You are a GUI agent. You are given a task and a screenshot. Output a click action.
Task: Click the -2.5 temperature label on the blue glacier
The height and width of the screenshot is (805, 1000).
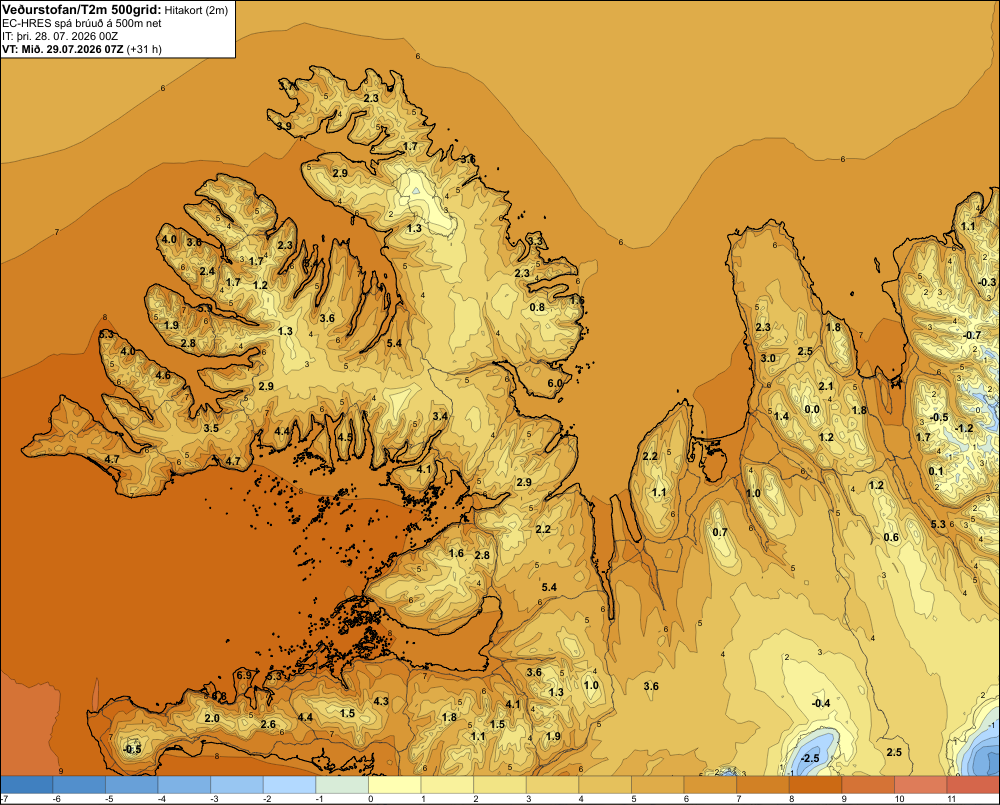click(x=809, y=758)
